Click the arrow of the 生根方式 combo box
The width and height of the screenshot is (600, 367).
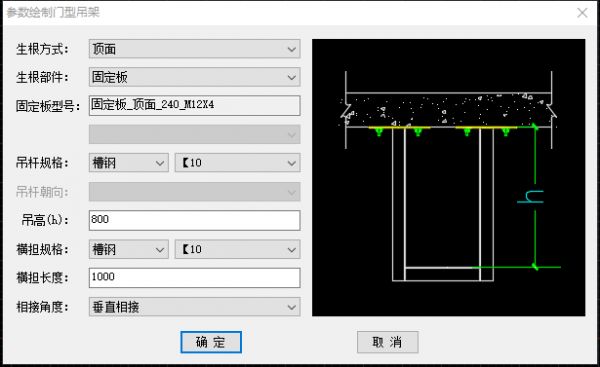[292, 49]
